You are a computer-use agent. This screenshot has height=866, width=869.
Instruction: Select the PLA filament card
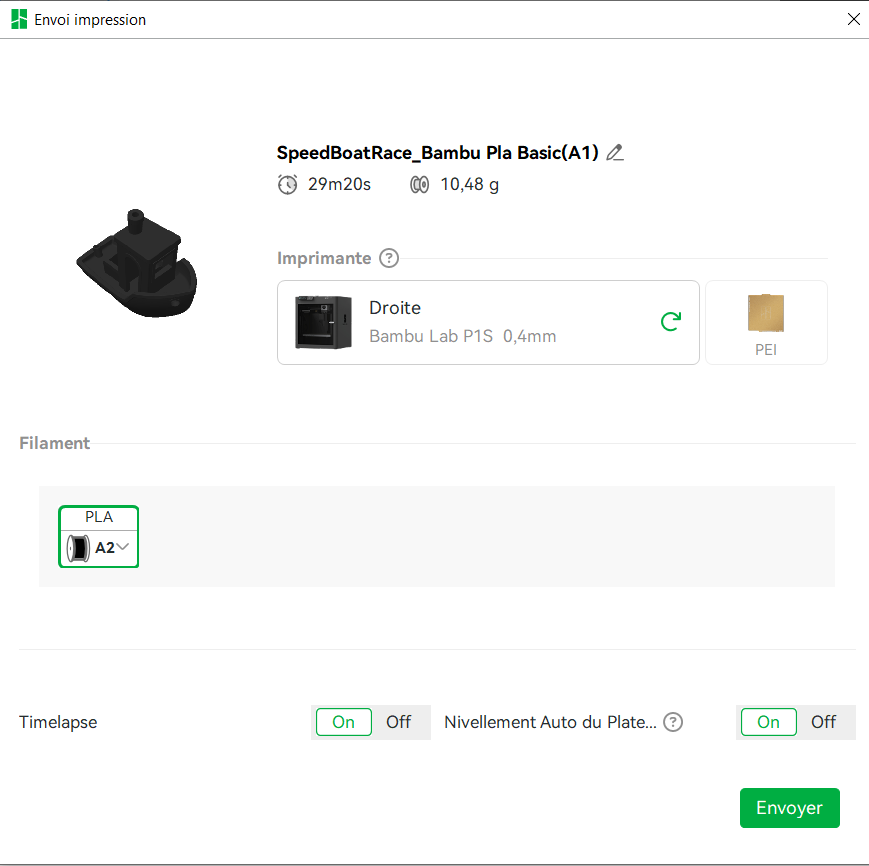point(99,518)
